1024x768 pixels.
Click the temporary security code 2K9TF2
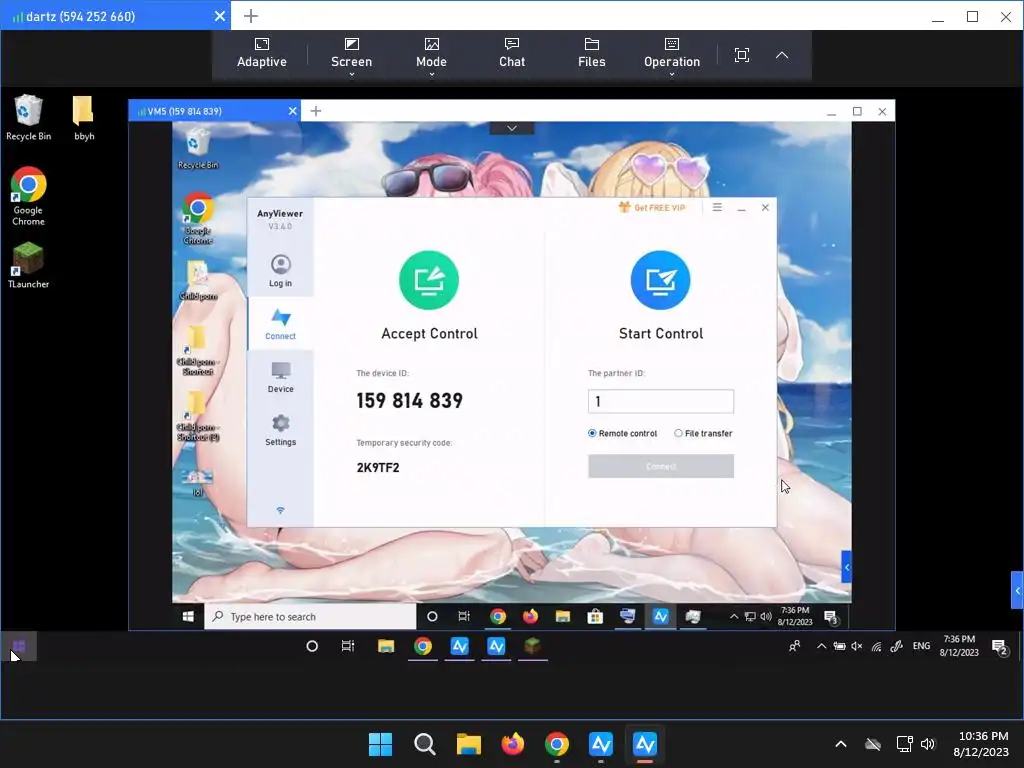click(377, 468)
